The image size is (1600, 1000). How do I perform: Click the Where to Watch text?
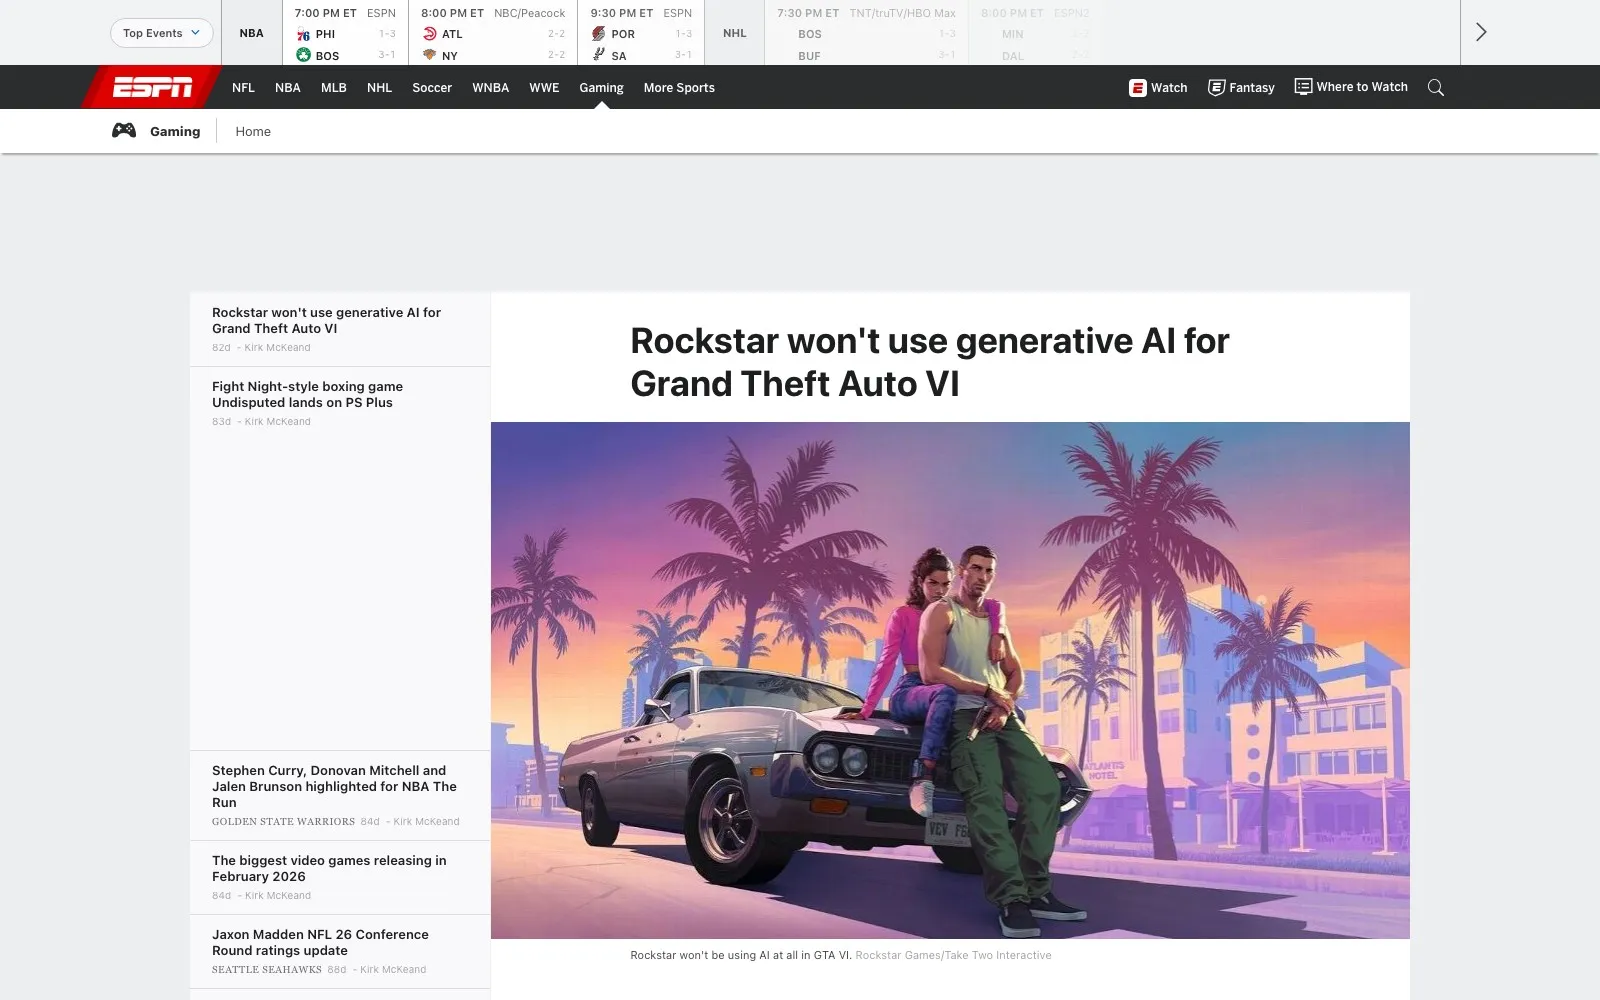pos(1362,87)
